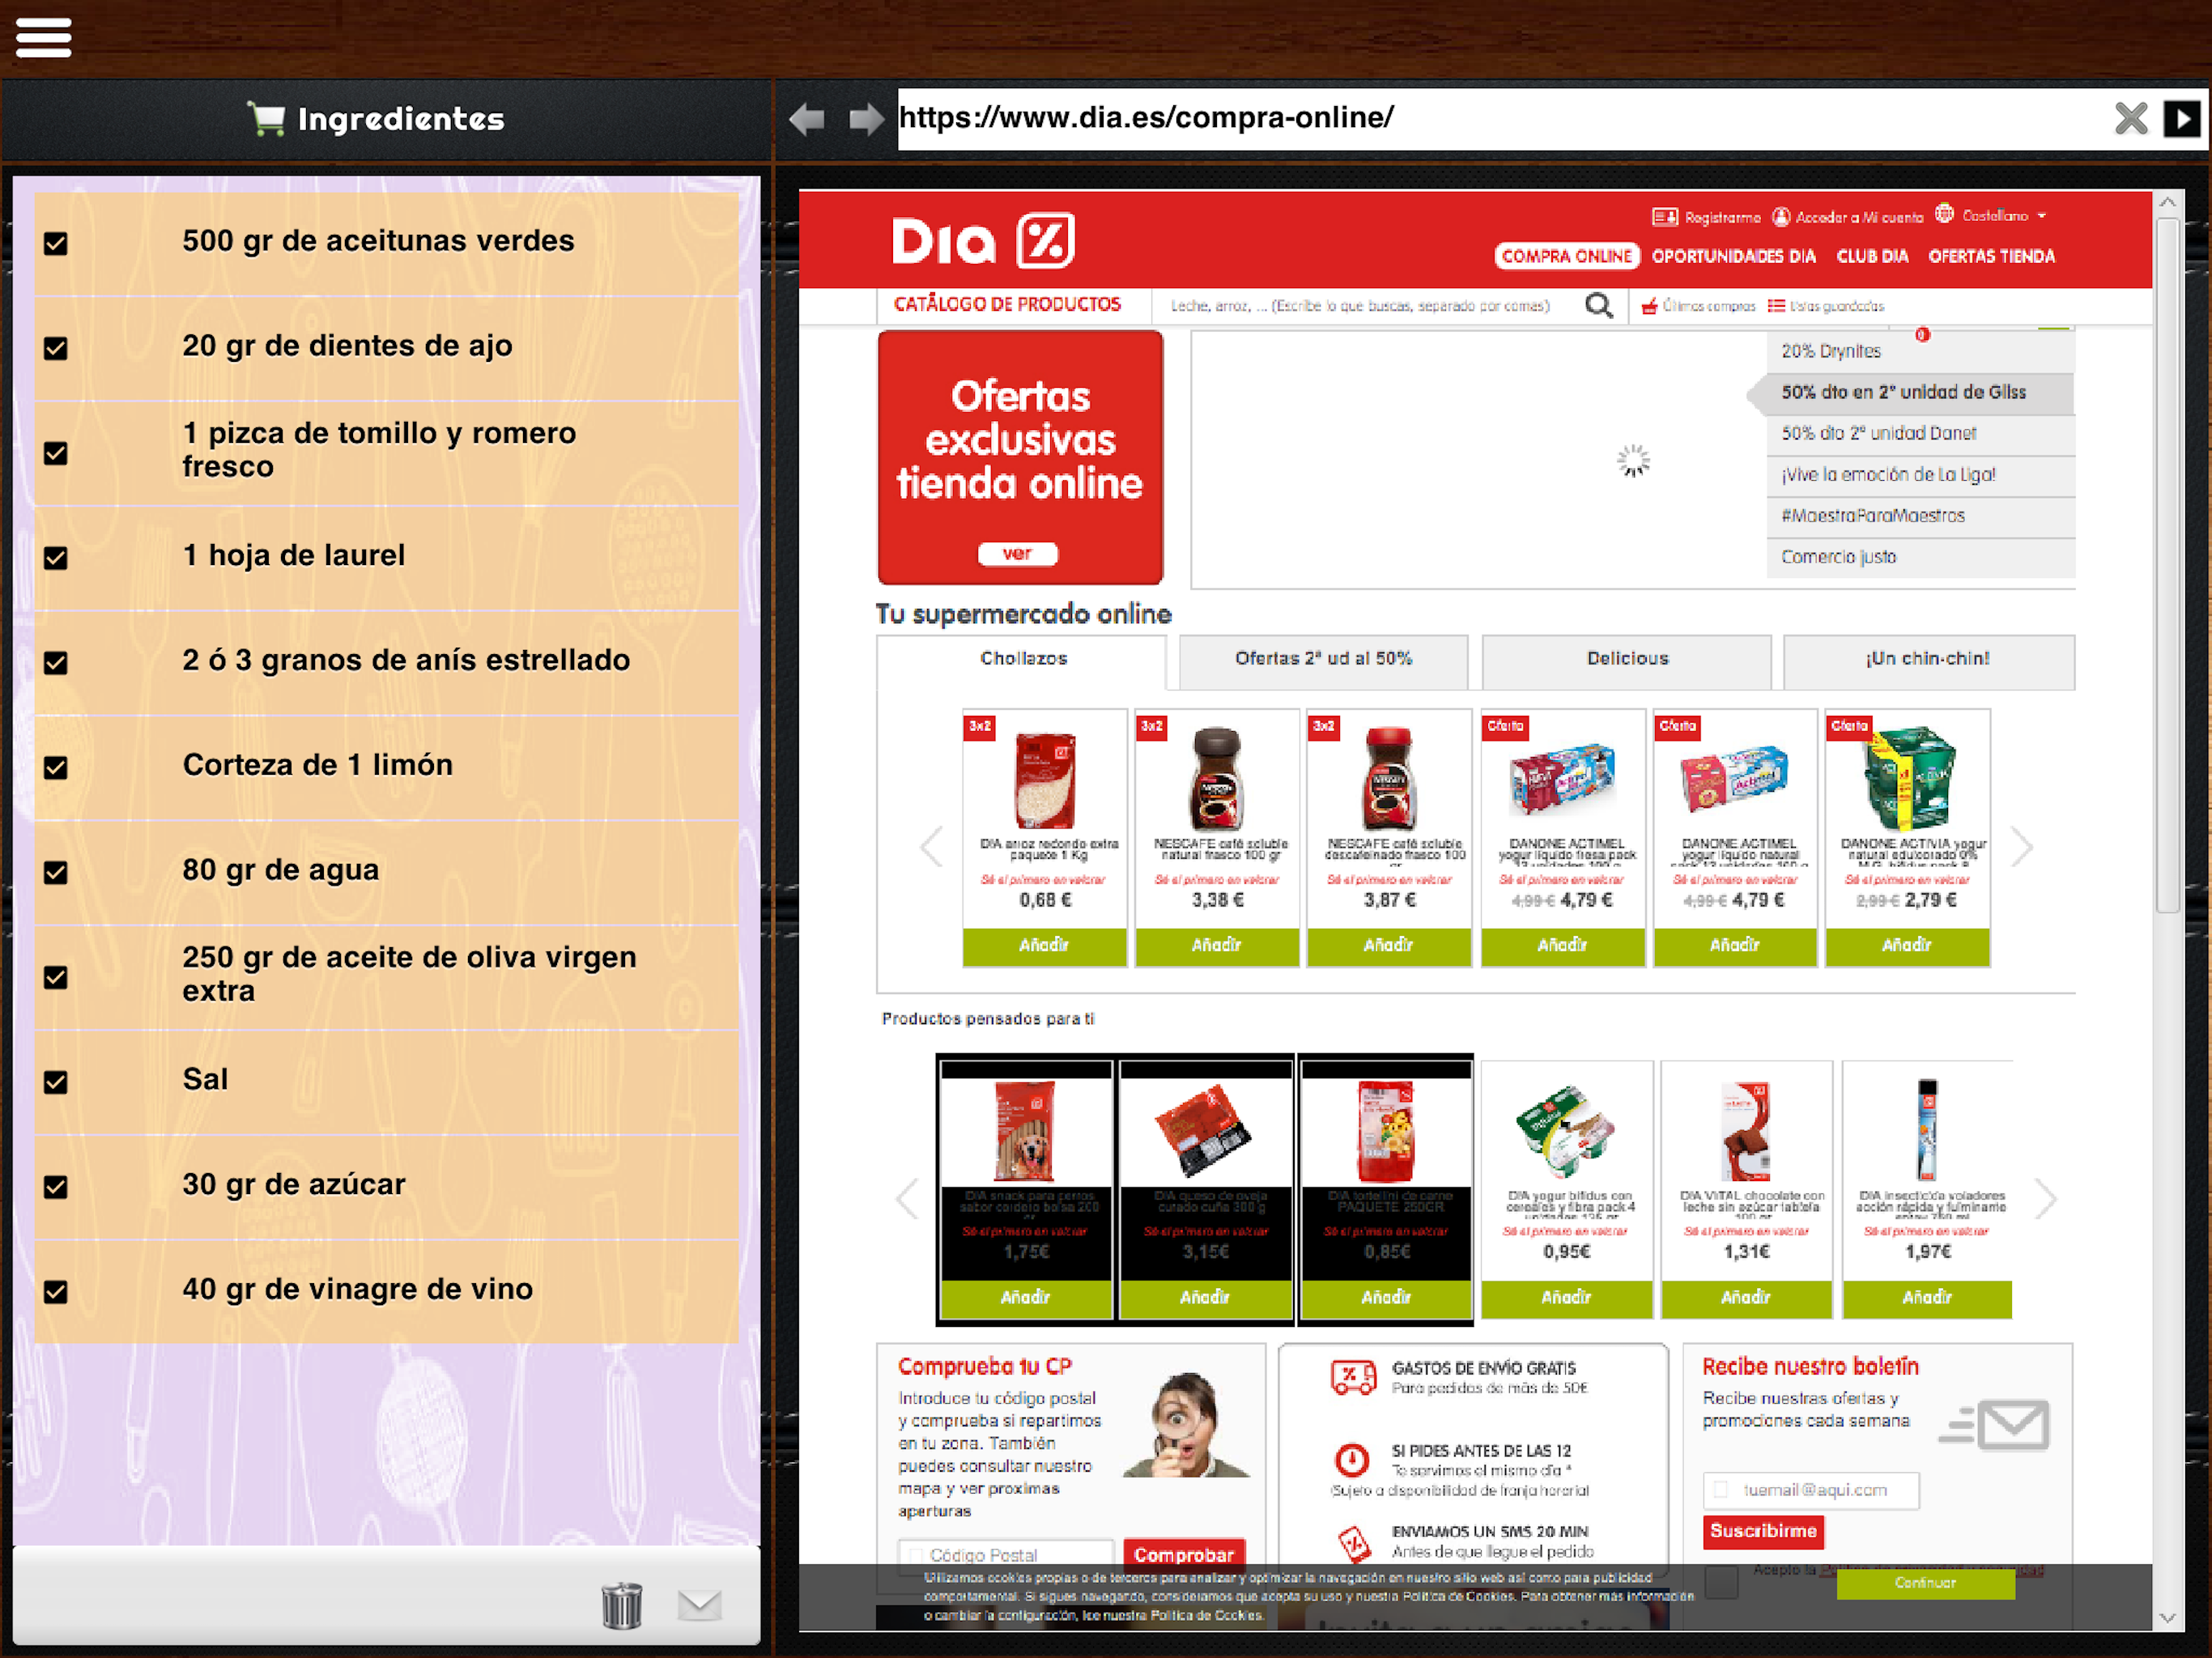
Task: Uncheck 500 gr de aceitunas verdes
Action: (x=56, y=243)
